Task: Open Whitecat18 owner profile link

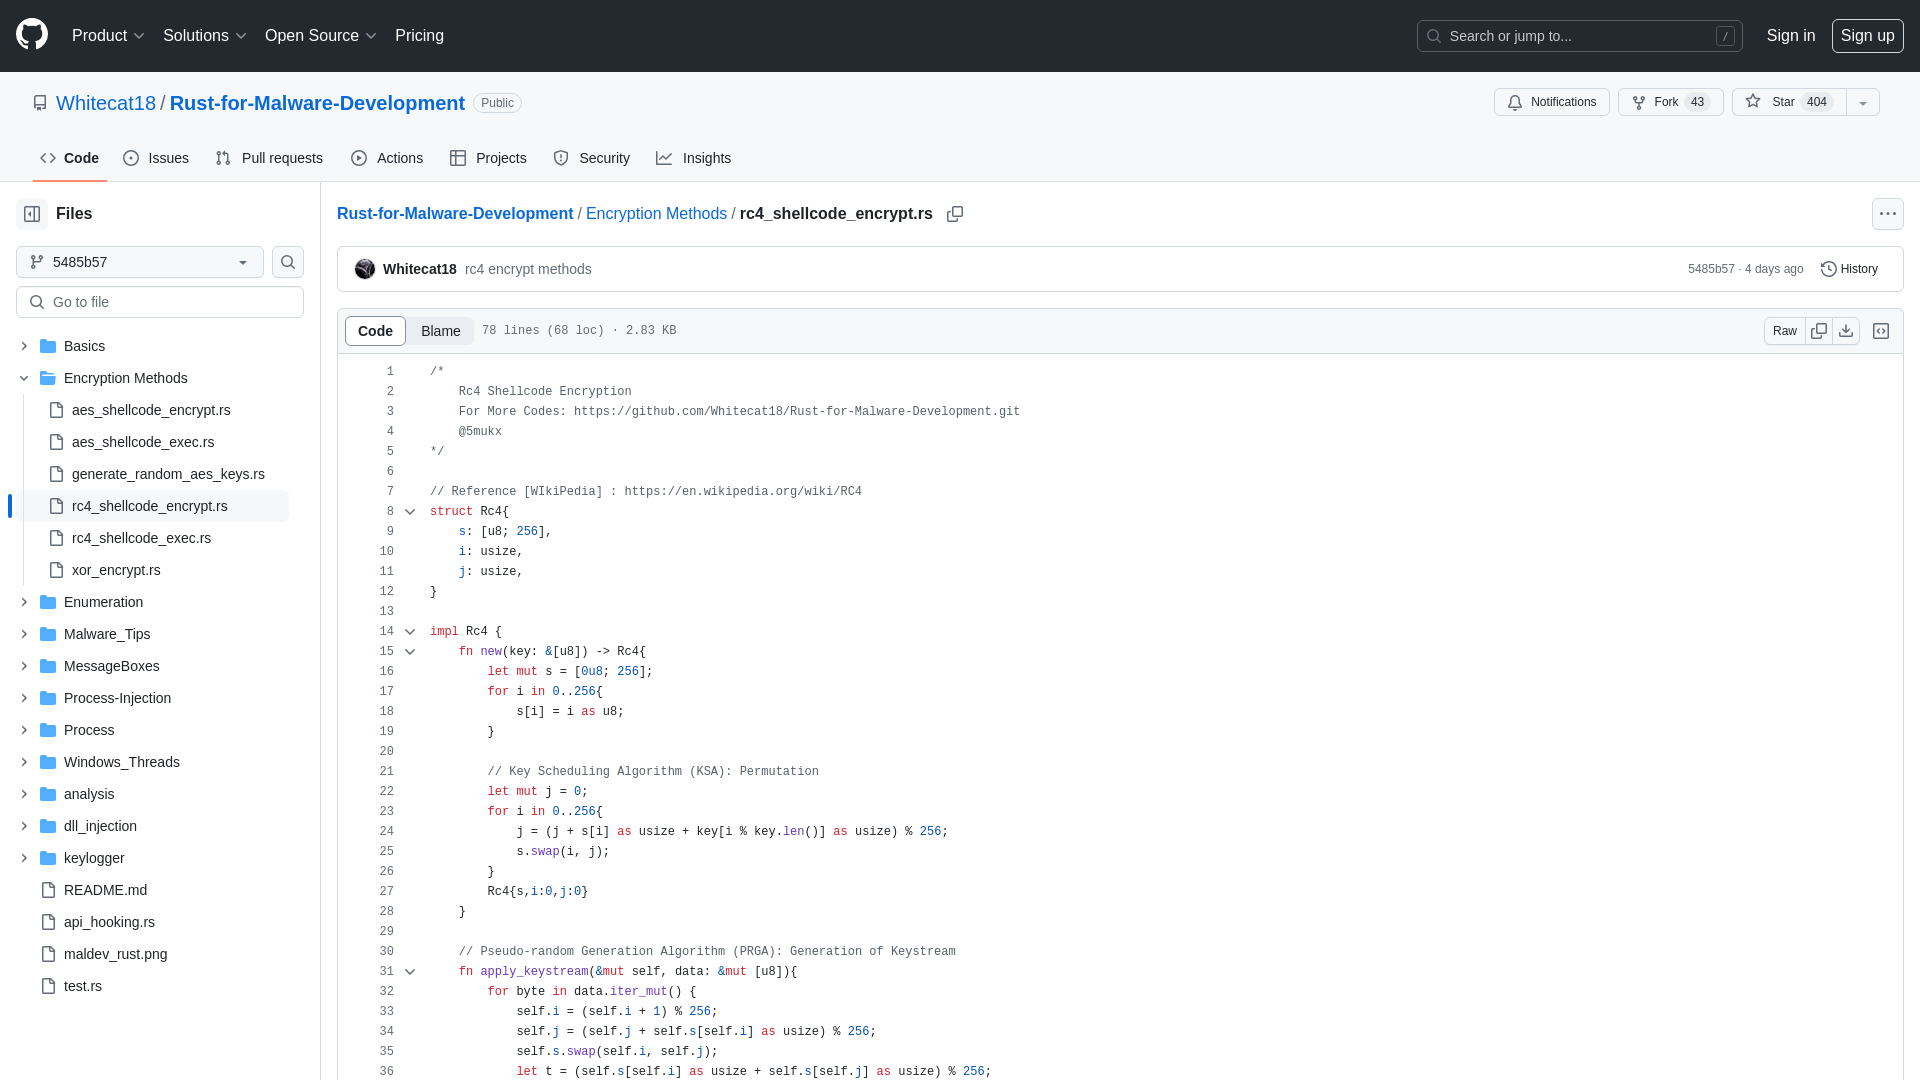Action: coord(106,103)
